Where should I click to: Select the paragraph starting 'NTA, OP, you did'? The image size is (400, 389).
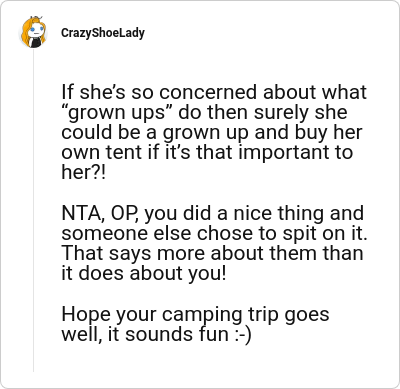[214, 243]
